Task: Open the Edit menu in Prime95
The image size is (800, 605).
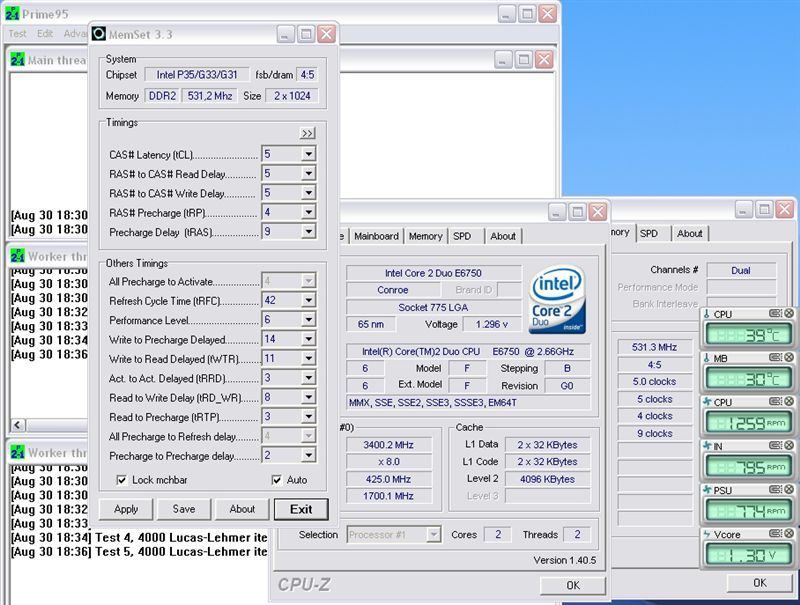Action: (x=45, y=34)
